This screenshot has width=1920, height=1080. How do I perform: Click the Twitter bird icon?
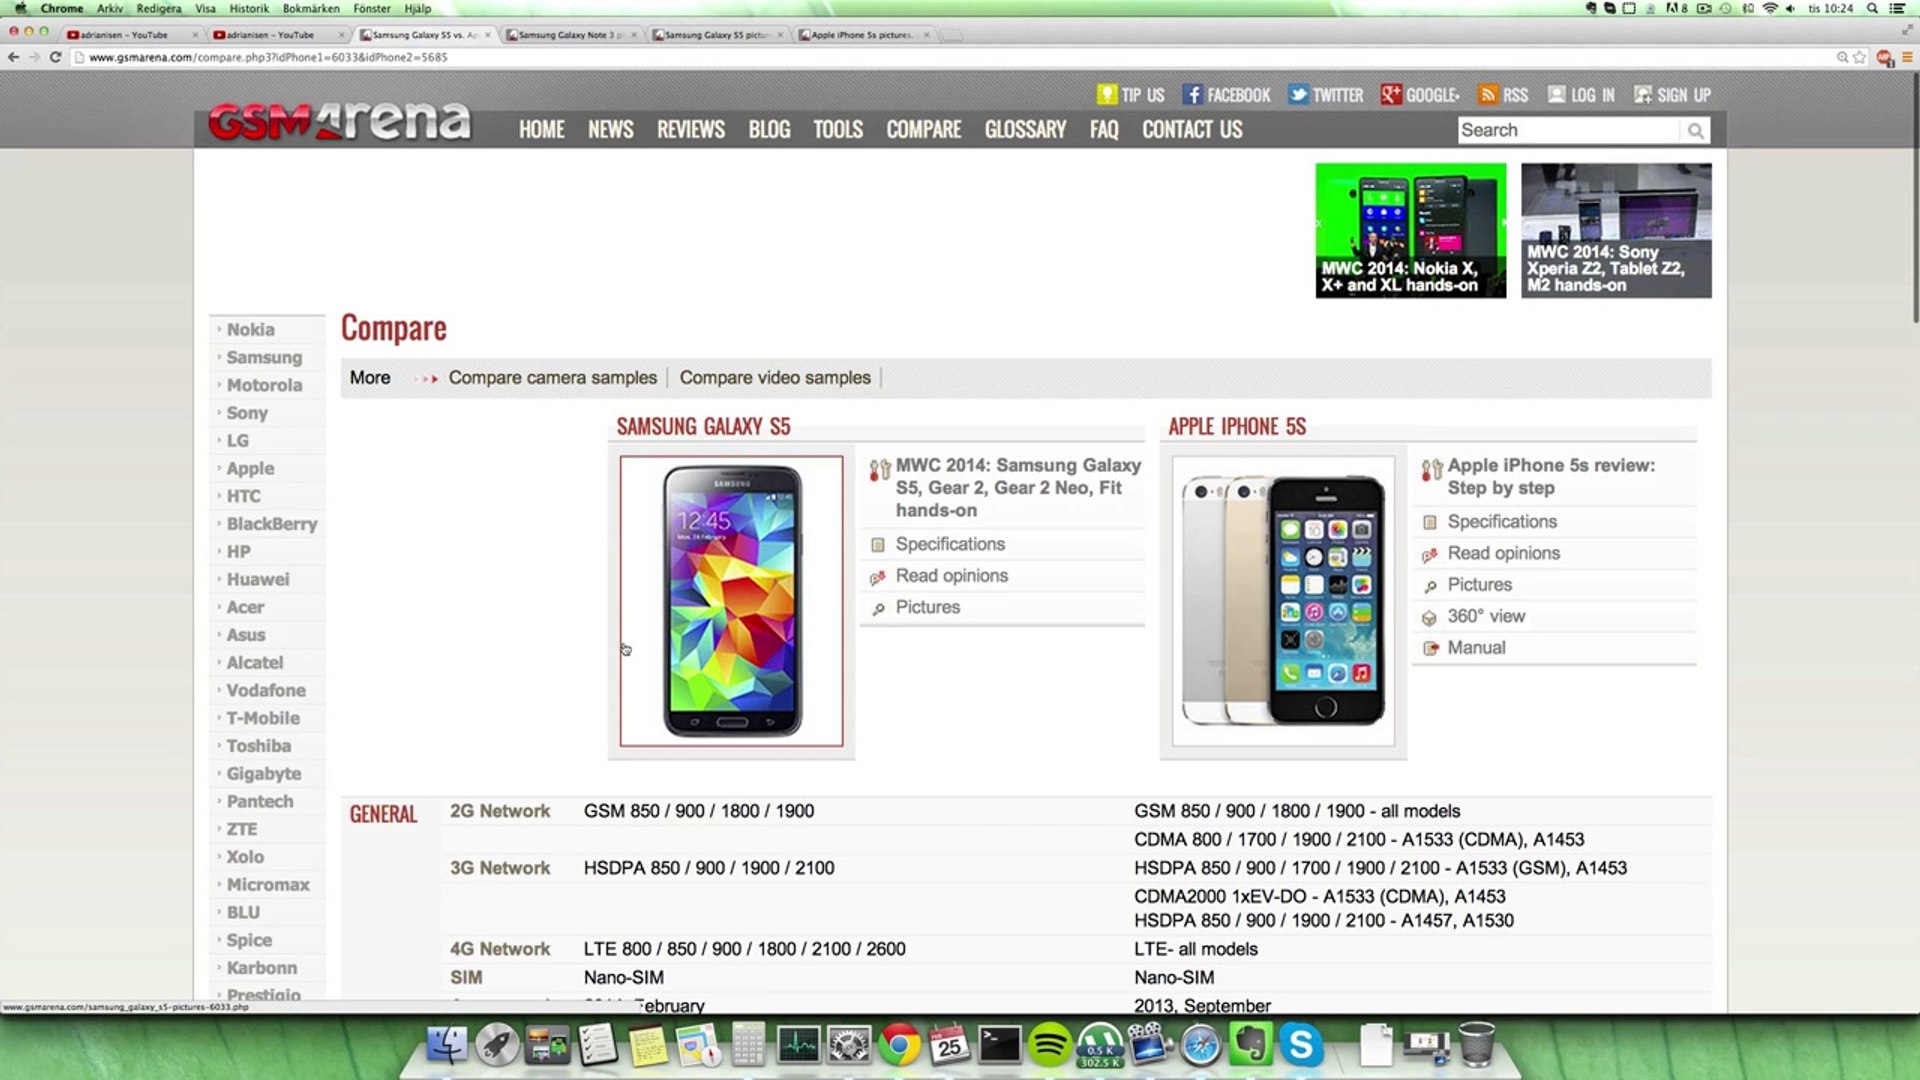click(x=1298, y=95)
